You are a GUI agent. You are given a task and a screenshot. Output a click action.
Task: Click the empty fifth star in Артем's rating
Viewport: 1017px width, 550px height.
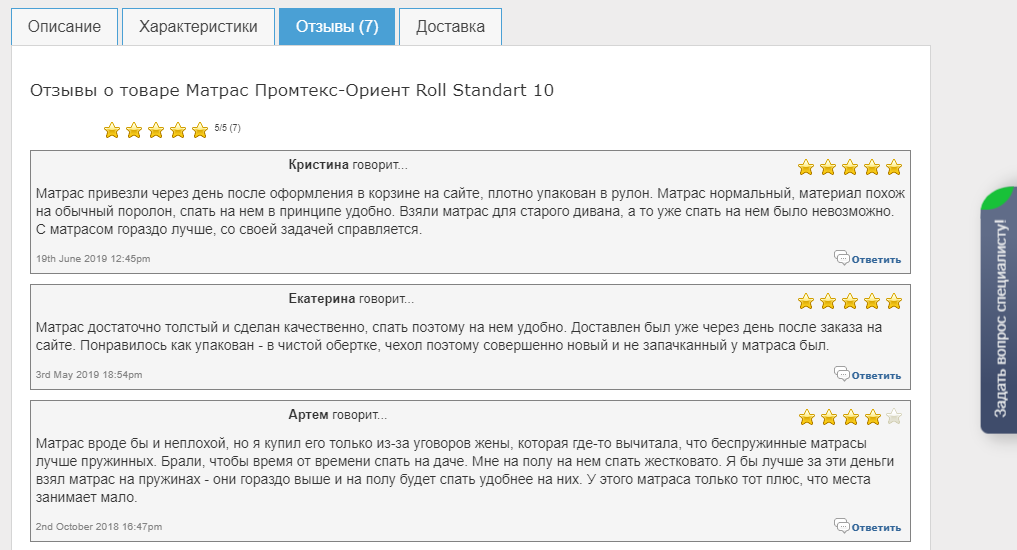pos(894,417)
